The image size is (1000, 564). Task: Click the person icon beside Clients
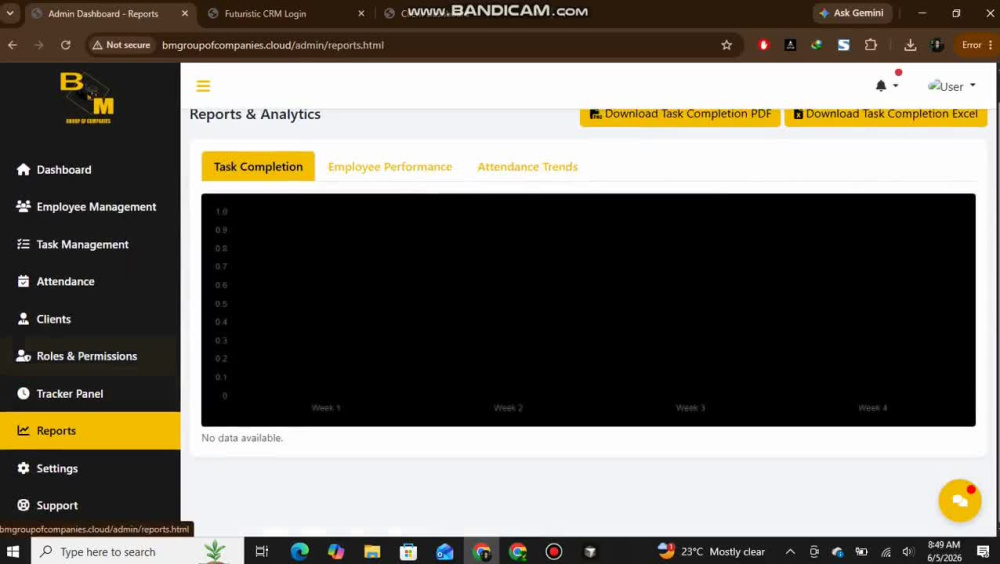coord(24,318)
